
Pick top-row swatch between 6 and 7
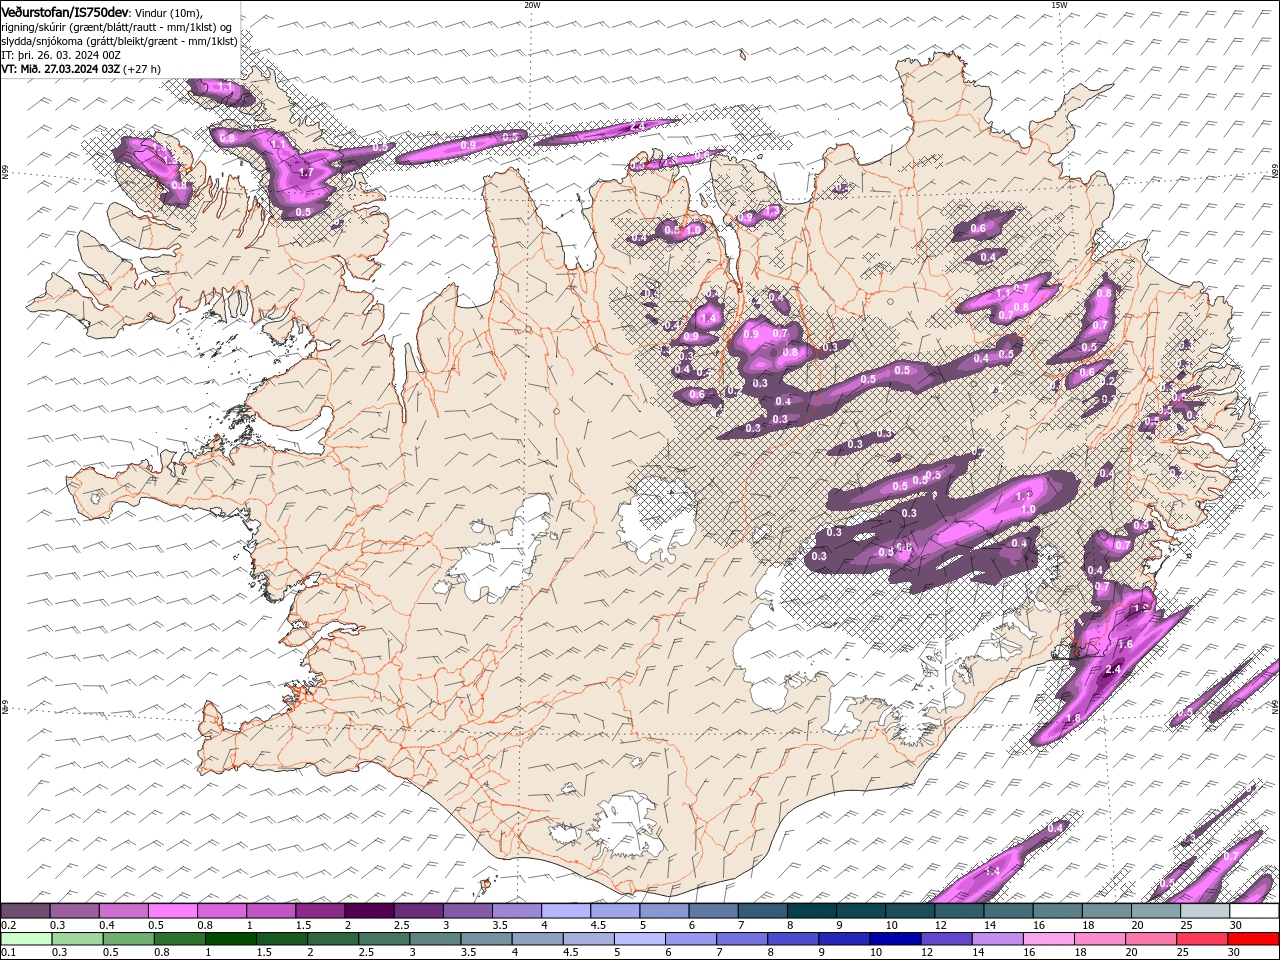click(x=714, y=911)
